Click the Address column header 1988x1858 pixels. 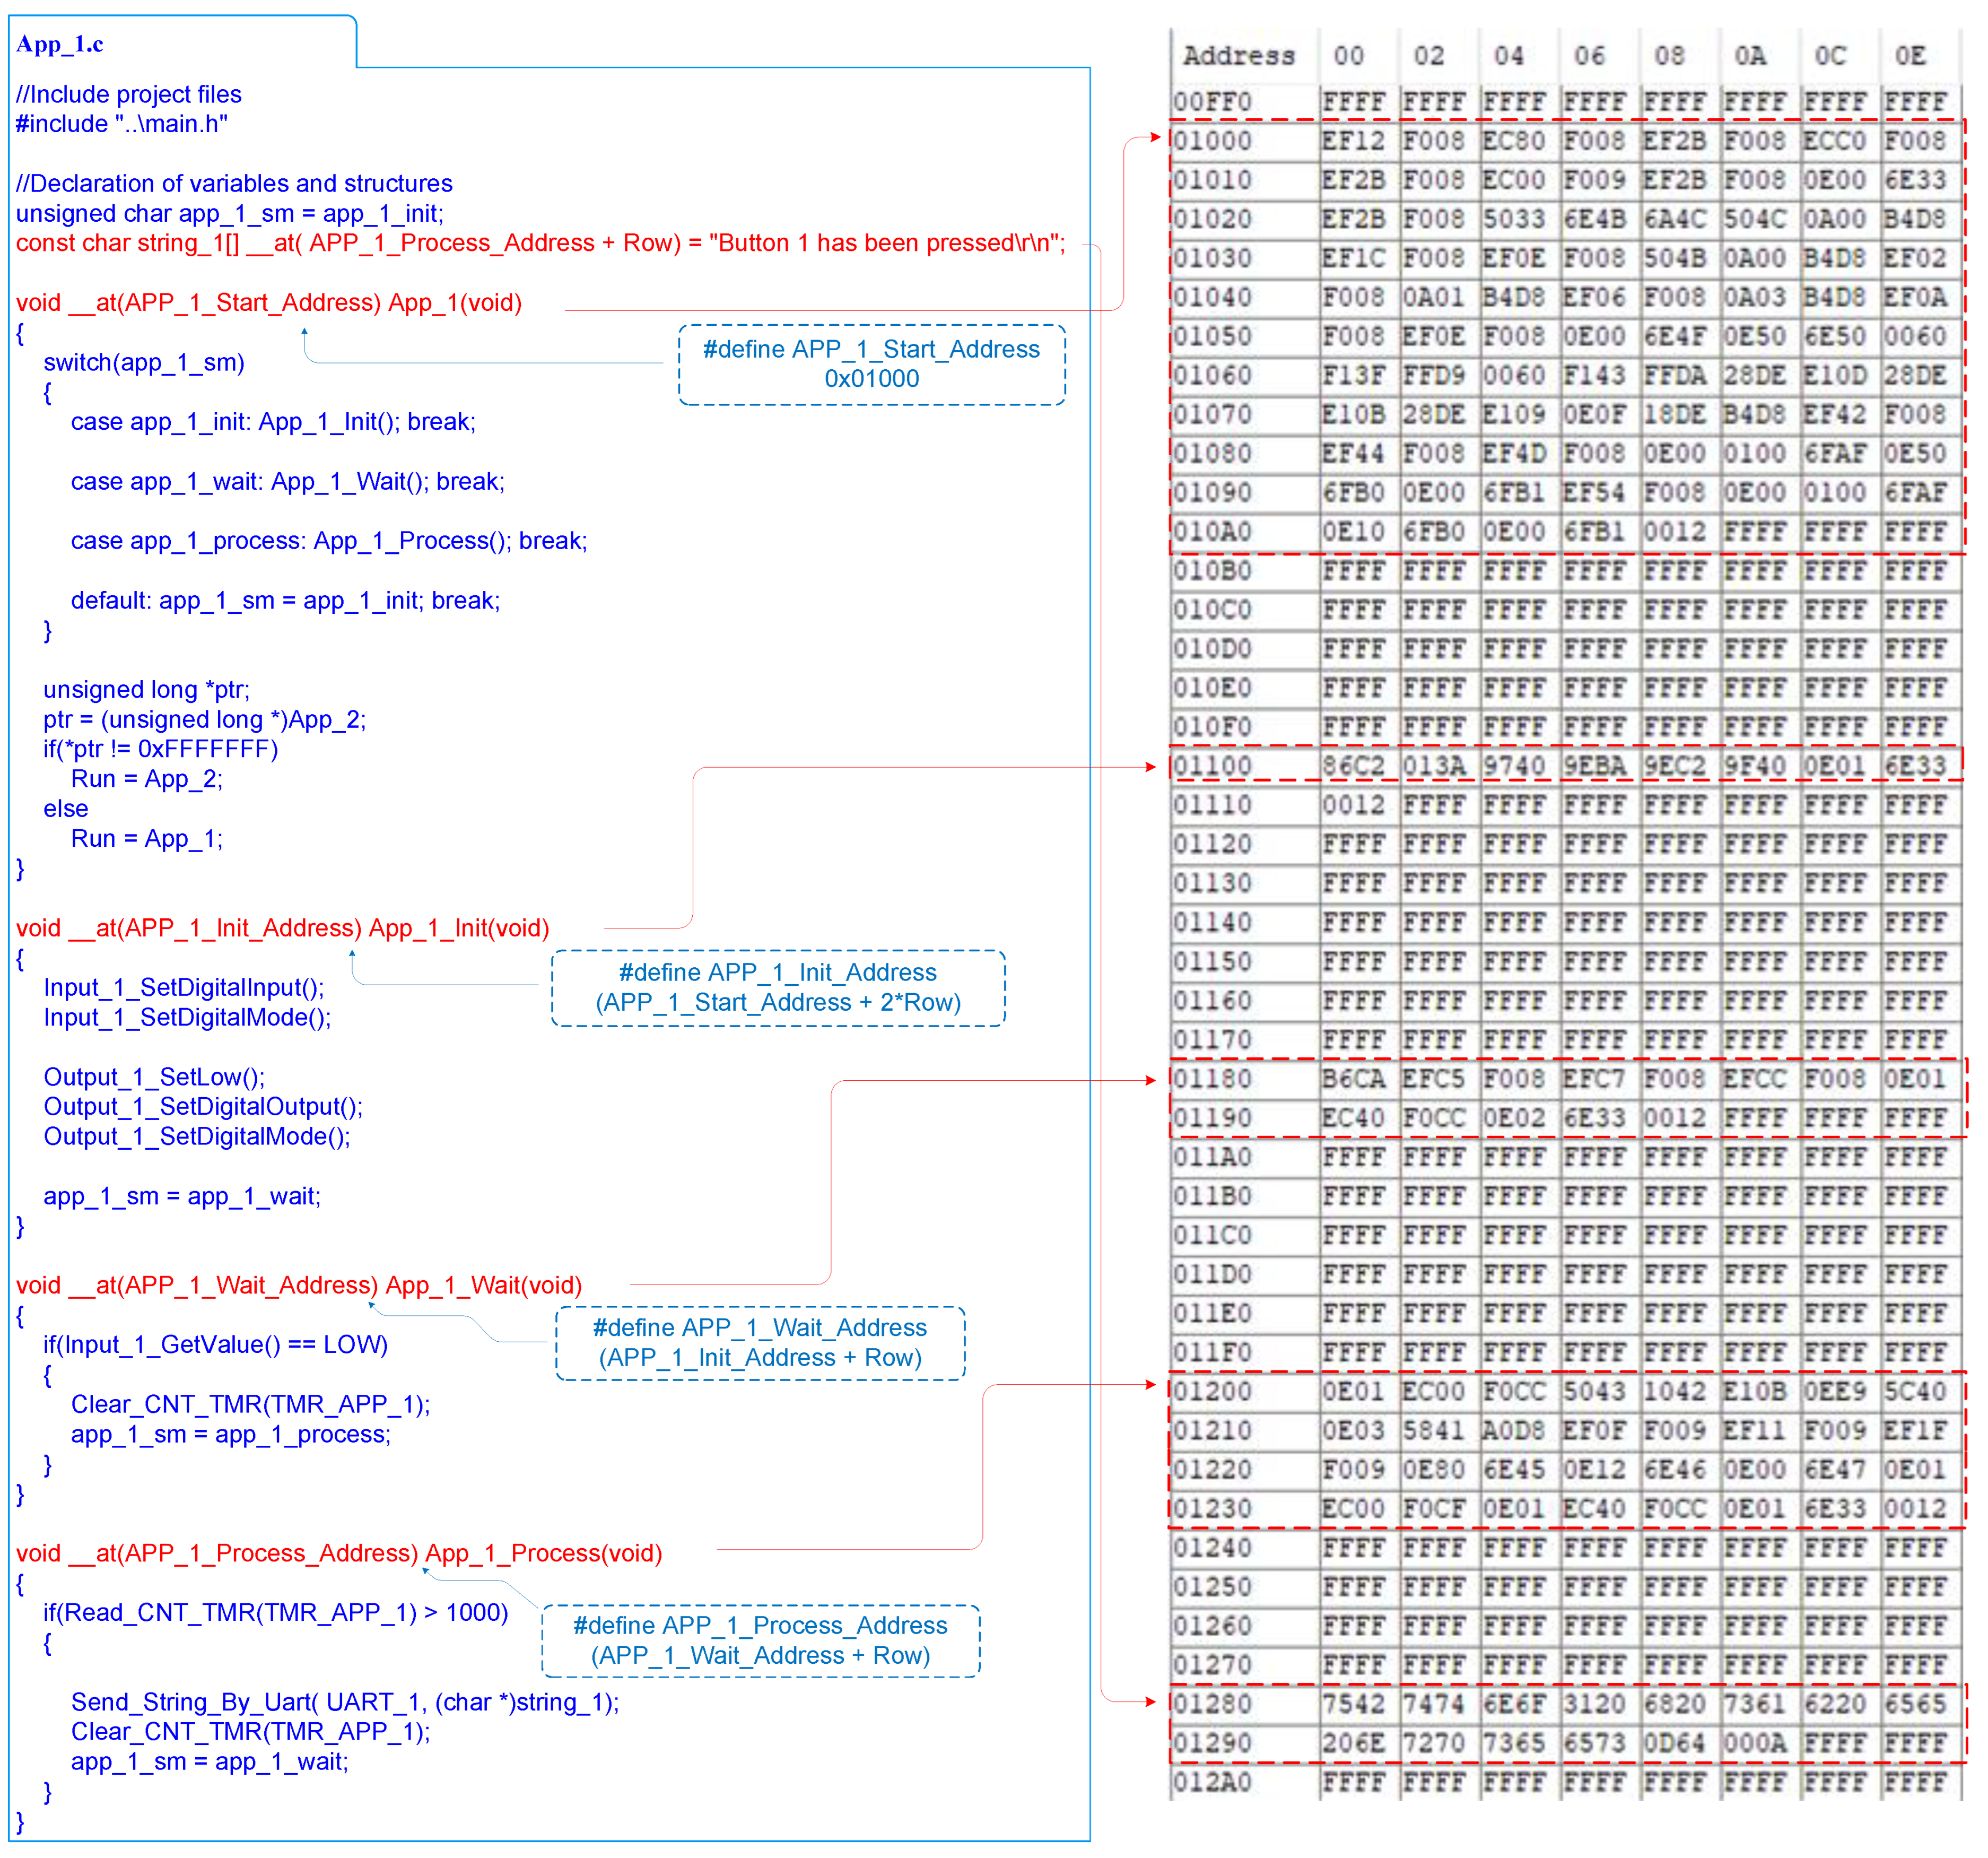1238,56
